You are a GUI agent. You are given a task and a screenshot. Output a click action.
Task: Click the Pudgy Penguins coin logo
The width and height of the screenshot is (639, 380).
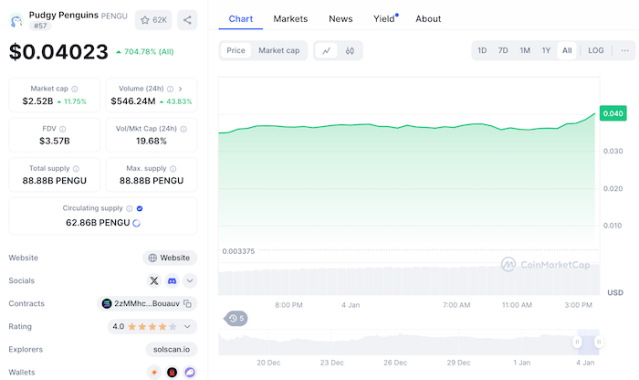click(x=16, y=20)
